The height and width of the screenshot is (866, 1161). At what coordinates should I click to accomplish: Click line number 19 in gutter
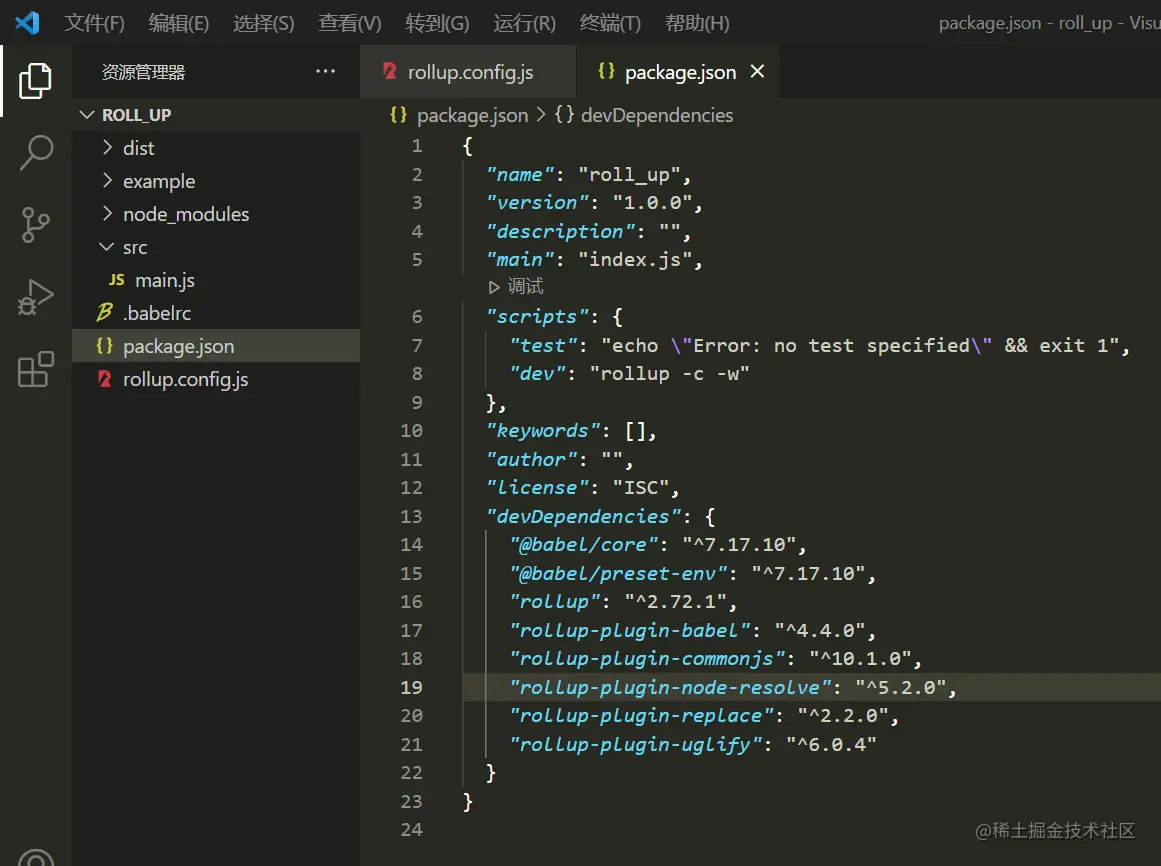(411, 688)
